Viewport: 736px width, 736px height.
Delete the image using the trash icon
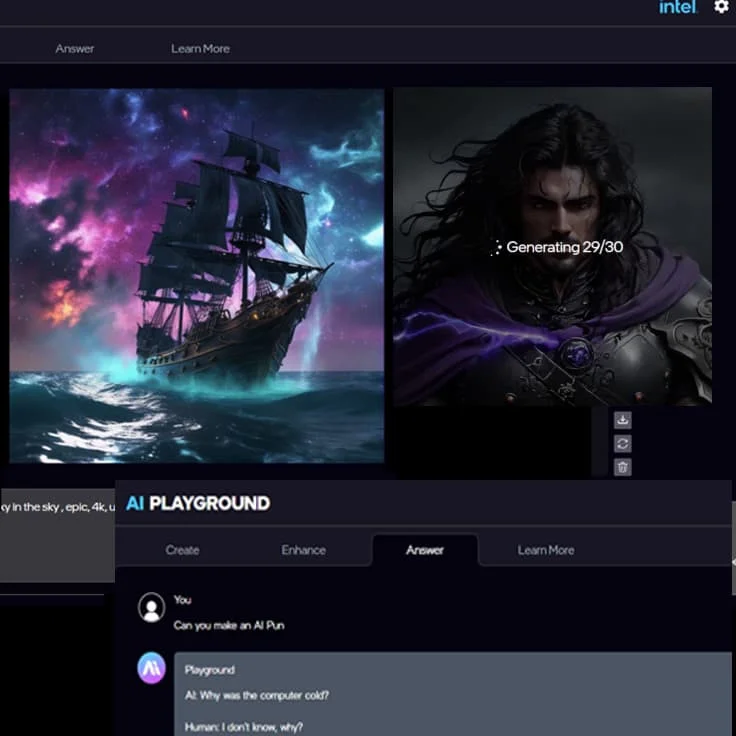click(622, 467)
